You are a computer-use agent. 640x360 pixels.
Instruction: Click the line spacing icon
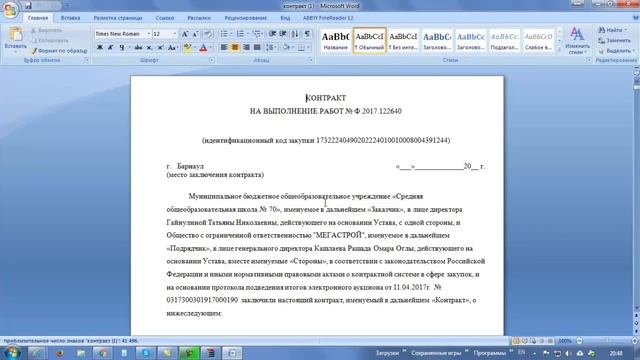[269, 48]
